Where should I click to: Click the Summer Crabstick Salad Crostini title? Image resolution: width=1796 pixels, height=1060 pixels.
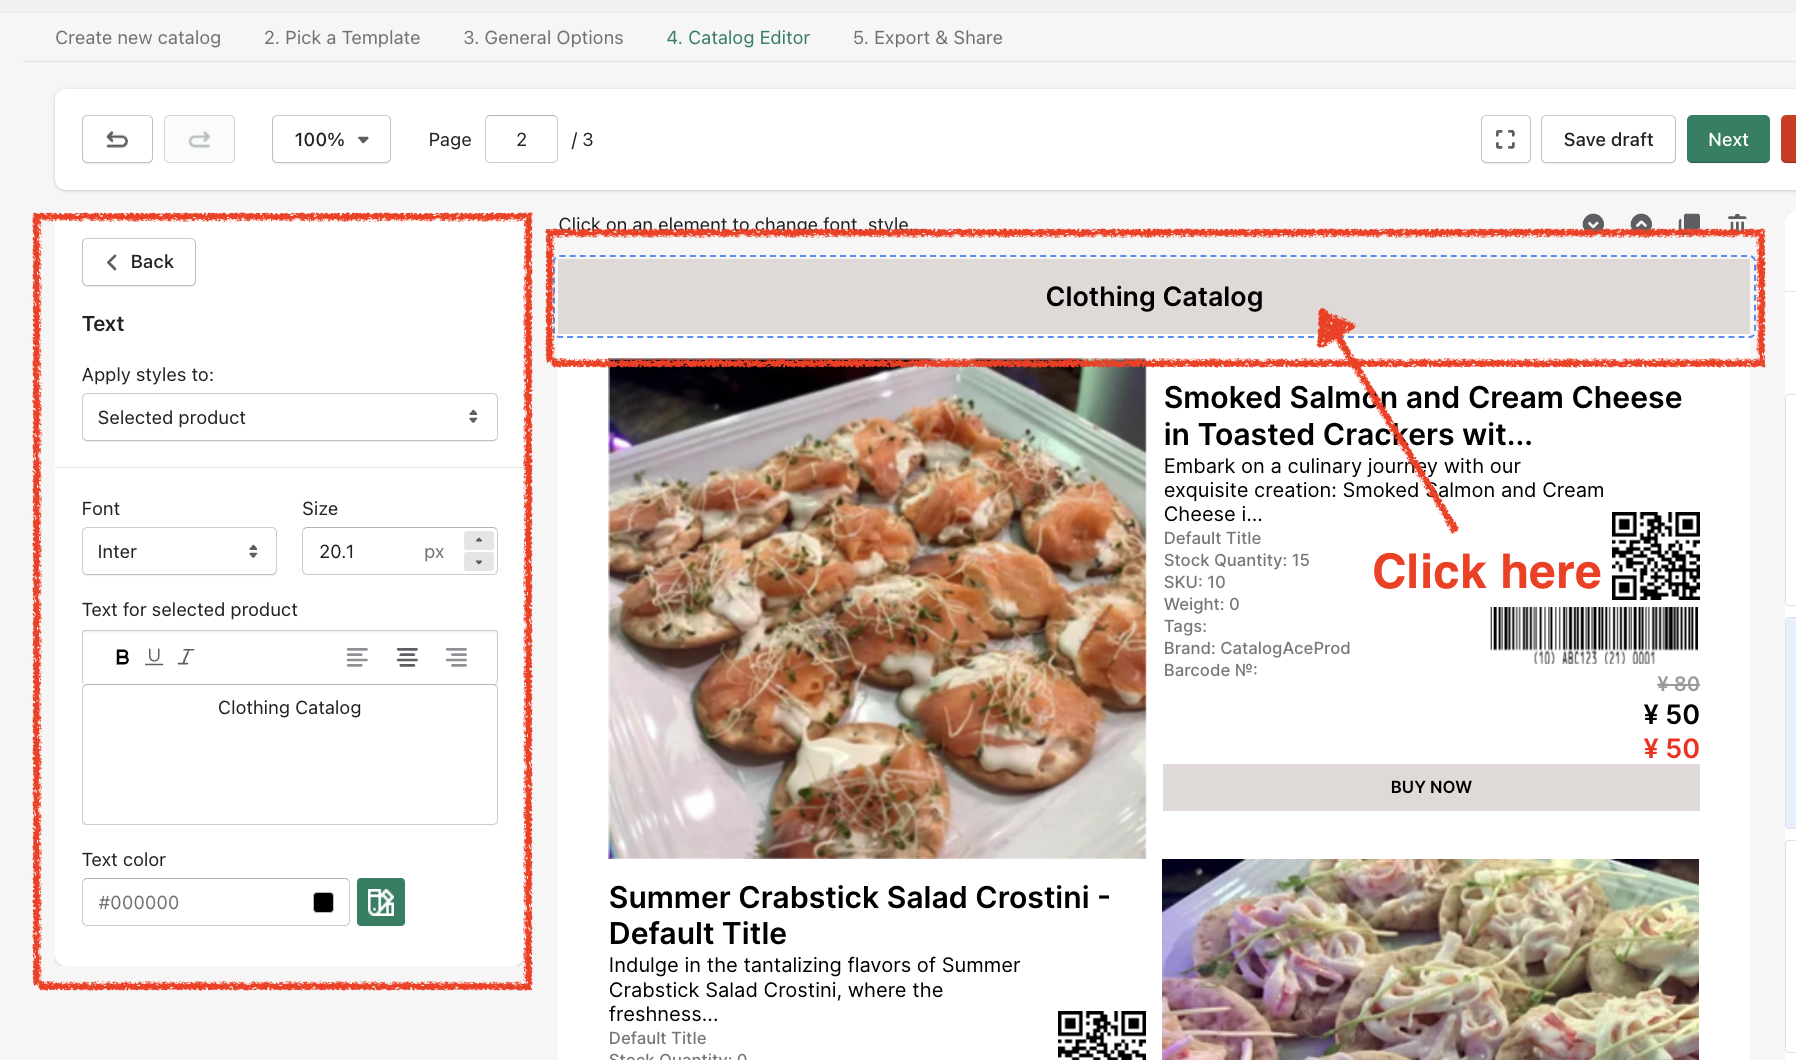pyautogui.click(x=859, y=915)
